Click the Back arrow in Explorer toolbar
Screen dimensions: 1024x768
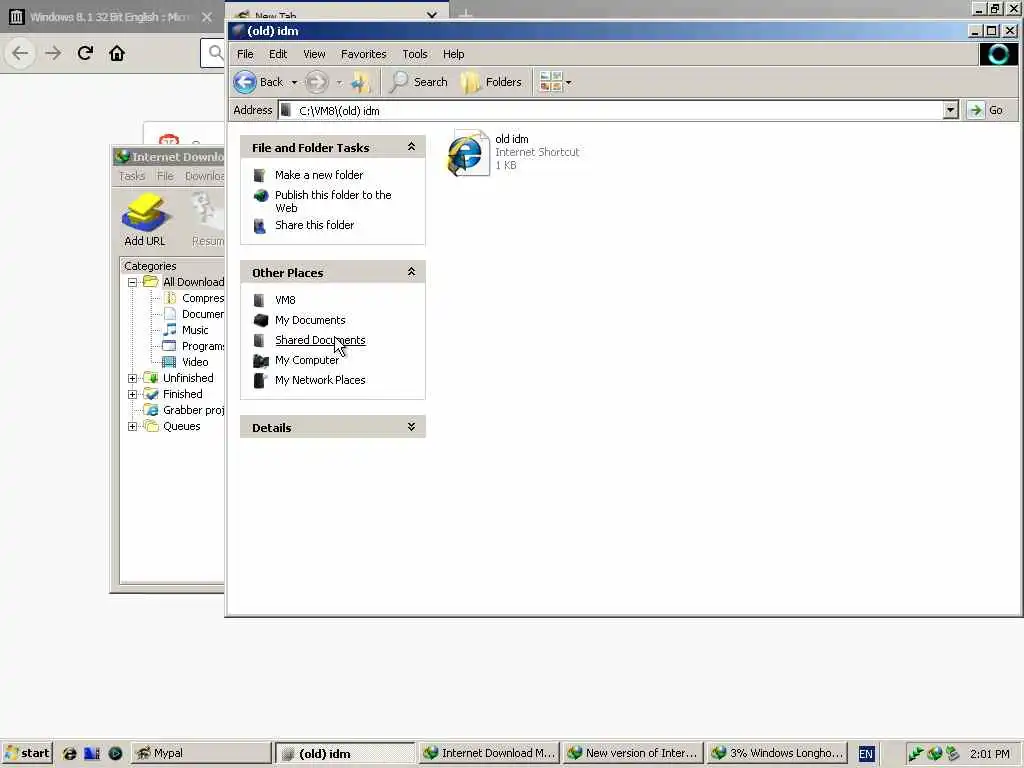pyautogui.click(x=246, y=82)
